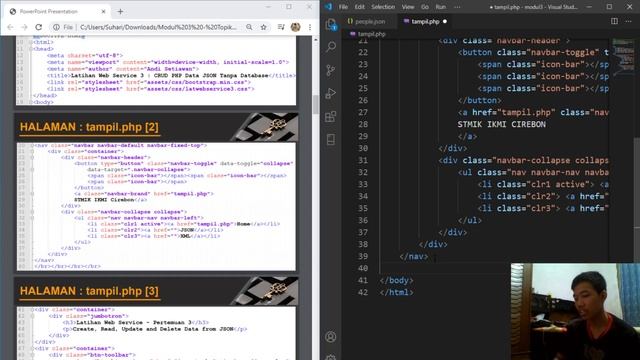Click the clr3 list item on line 35

click(543, 208)
